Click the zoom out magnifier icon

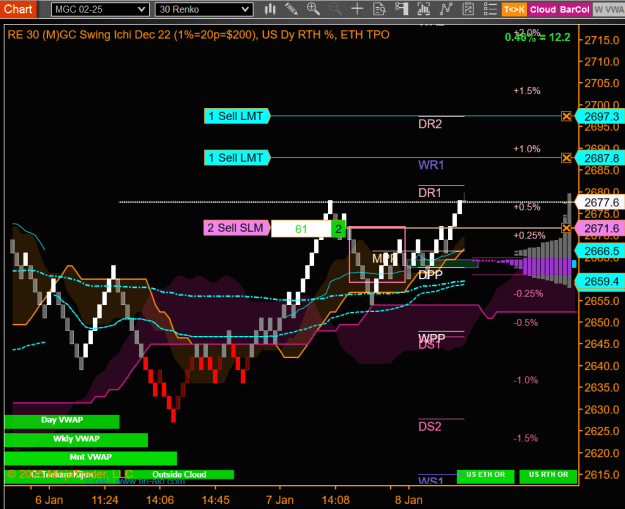(x=335, y=9)
